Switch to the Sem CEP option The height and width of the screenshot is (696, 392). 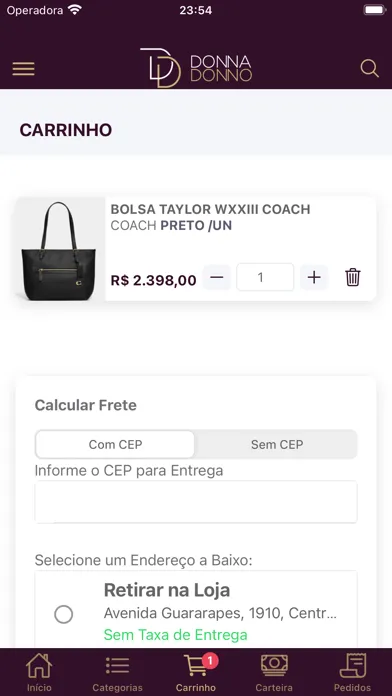point(277,444)
